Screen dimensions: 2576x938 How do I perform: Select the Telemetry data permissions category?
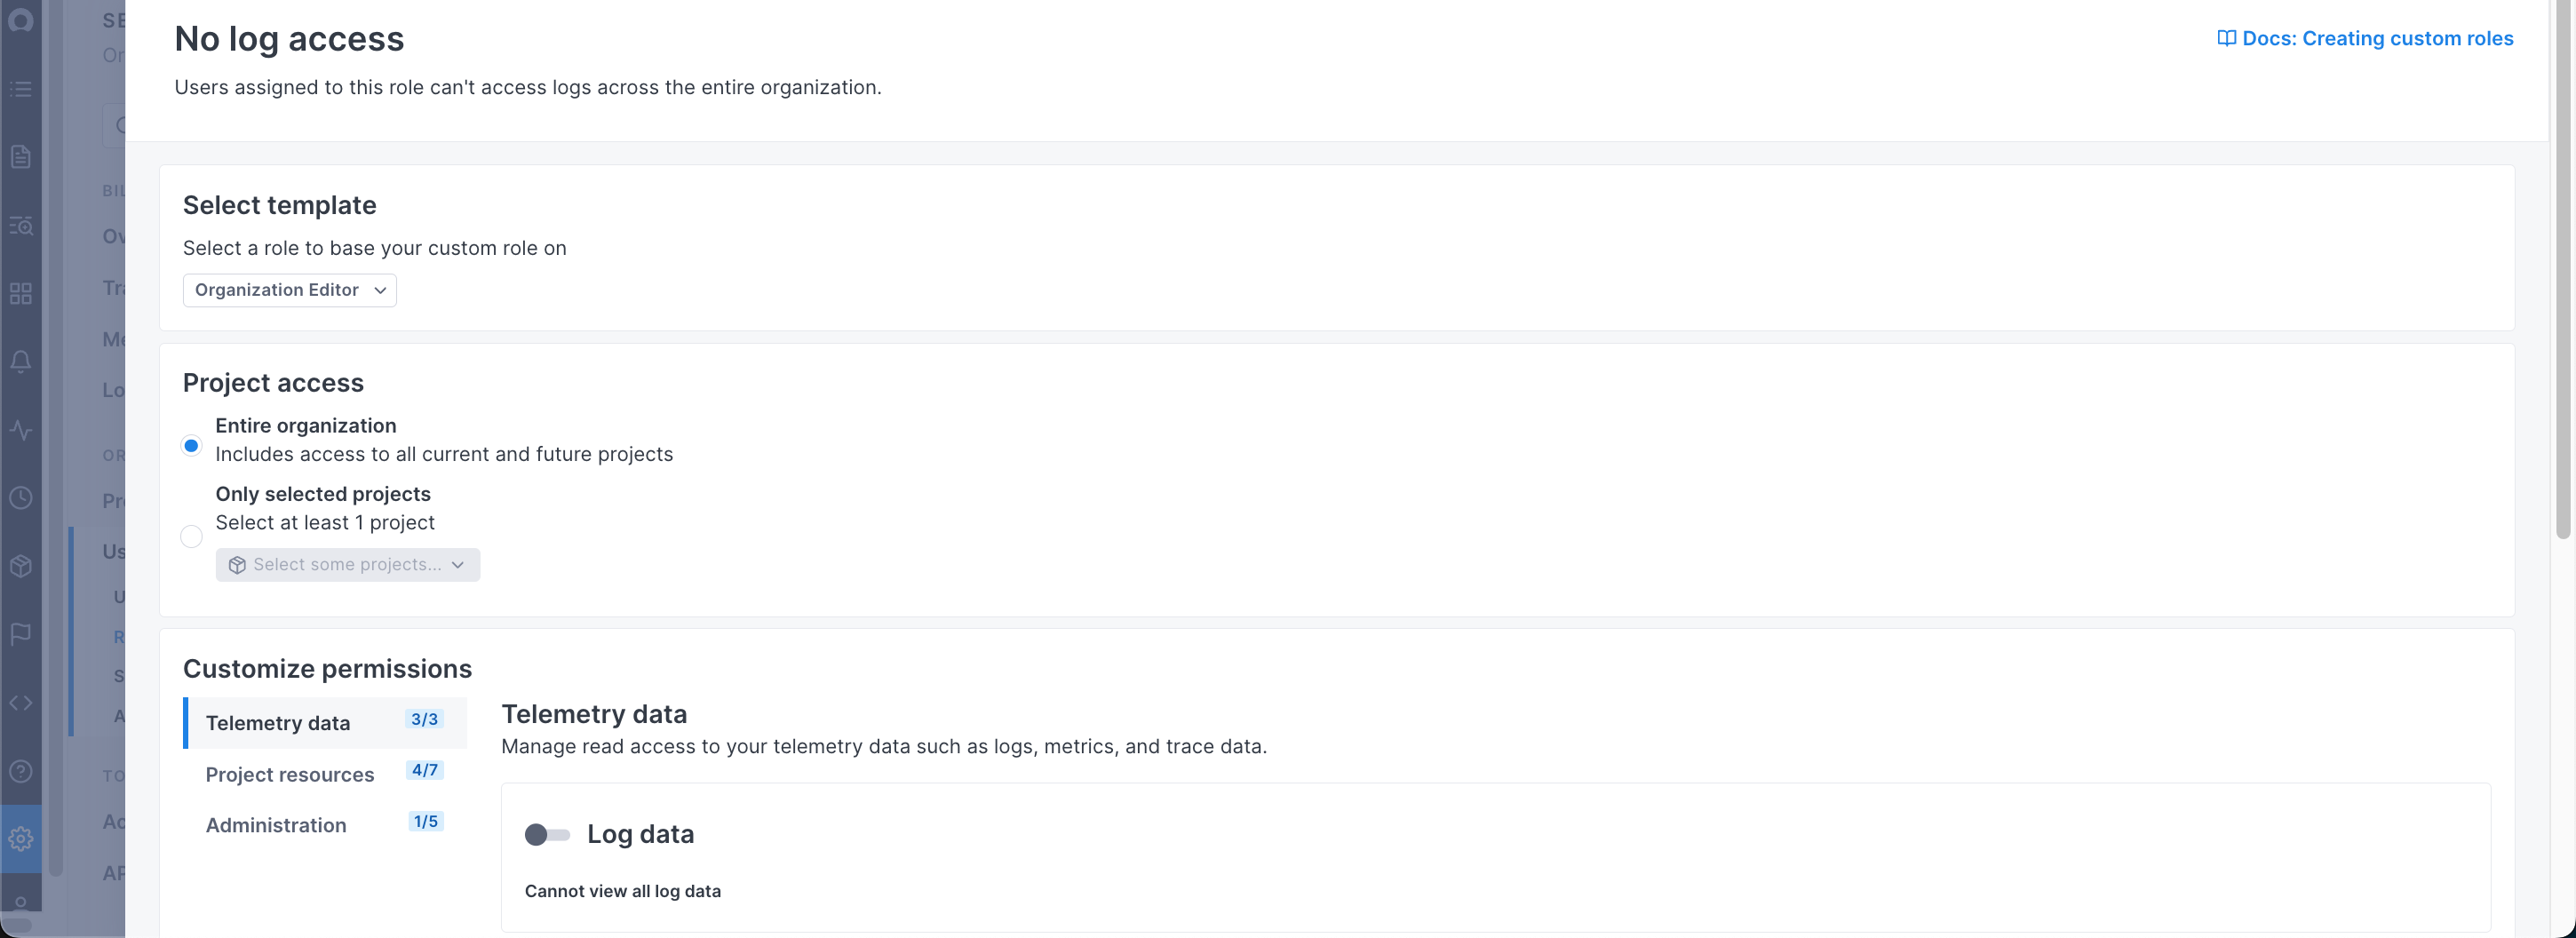click(278, 722)
